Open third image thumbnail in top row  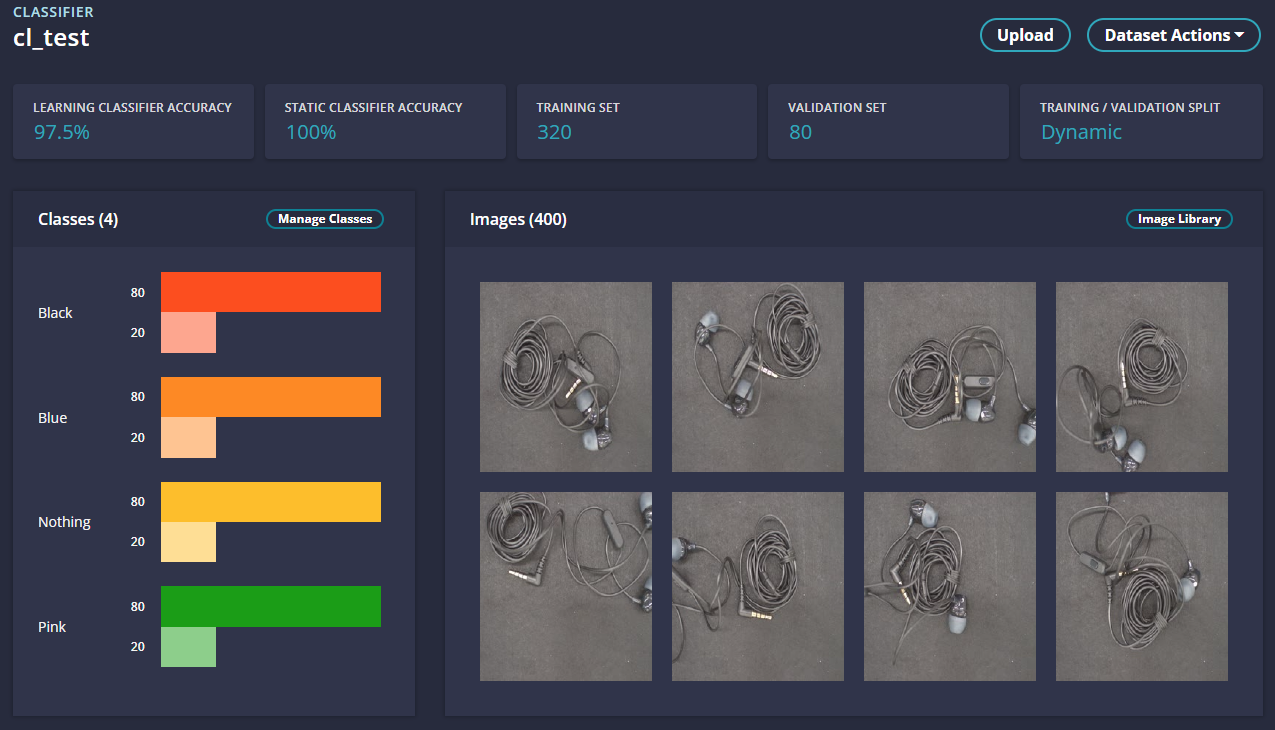click(950, 377)
